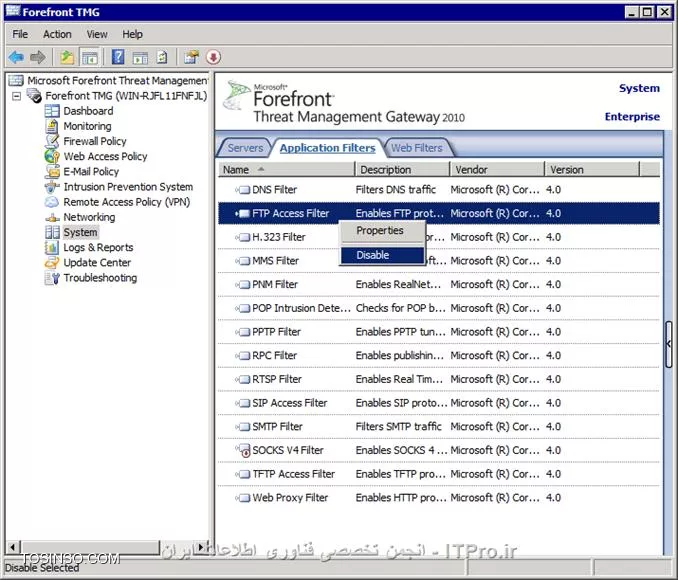678x580 pixels.
Task: Select the PNM Filter row
Action: 439,285
